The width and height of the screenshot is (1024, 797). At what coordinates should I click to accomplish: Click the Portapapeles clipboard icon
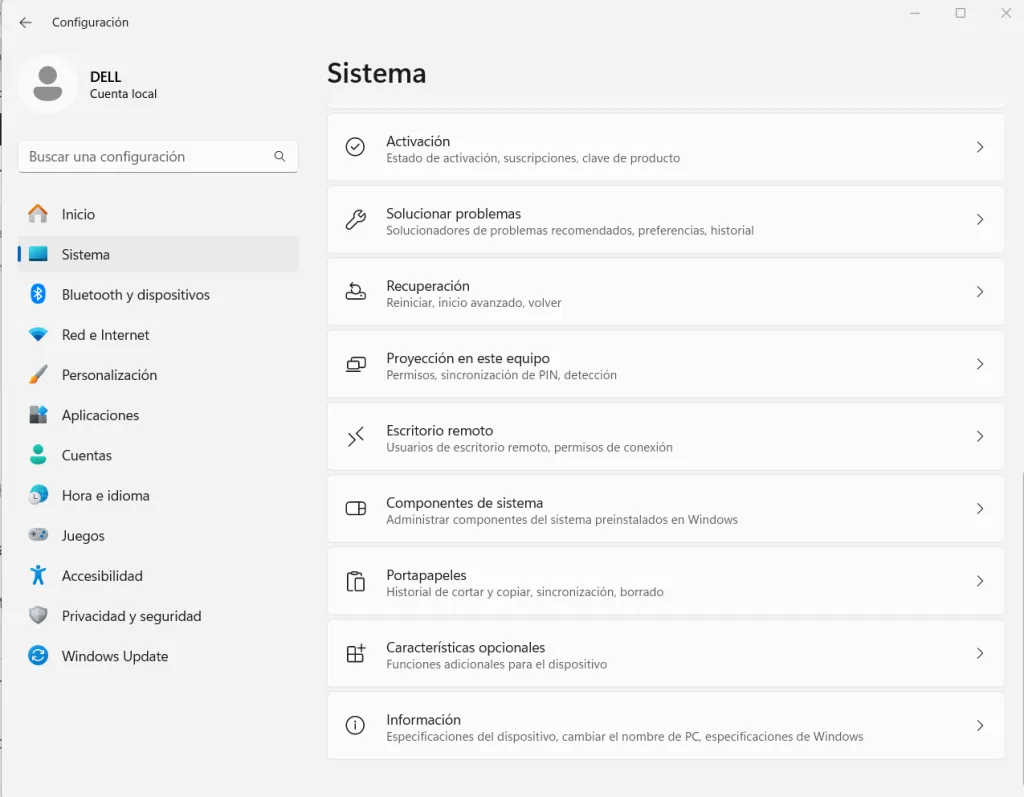tap(355, 581)
